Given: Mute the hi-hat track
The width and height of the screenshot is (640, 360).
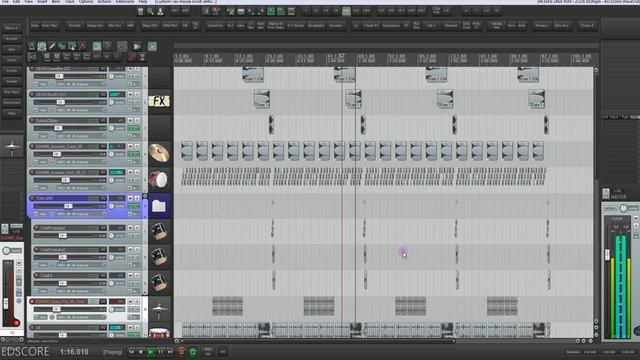Looking at the screenshot, I should click(130, 302).
